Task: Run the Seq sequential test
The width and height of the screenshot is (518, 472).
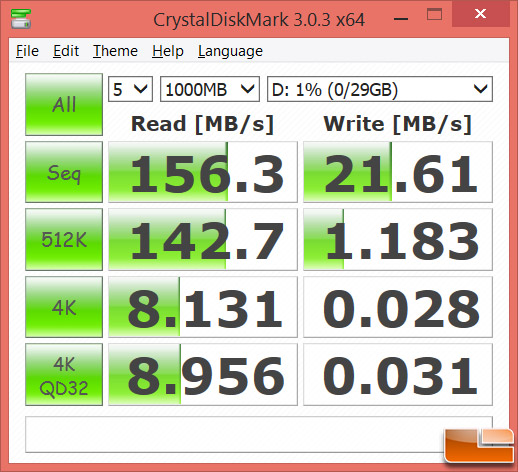Action: [x=64, y=172]
